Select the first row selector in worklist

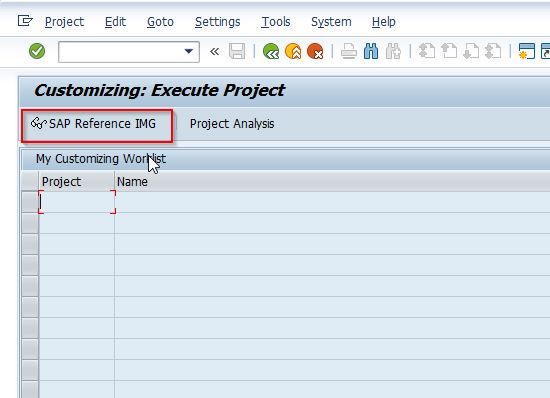30,202
